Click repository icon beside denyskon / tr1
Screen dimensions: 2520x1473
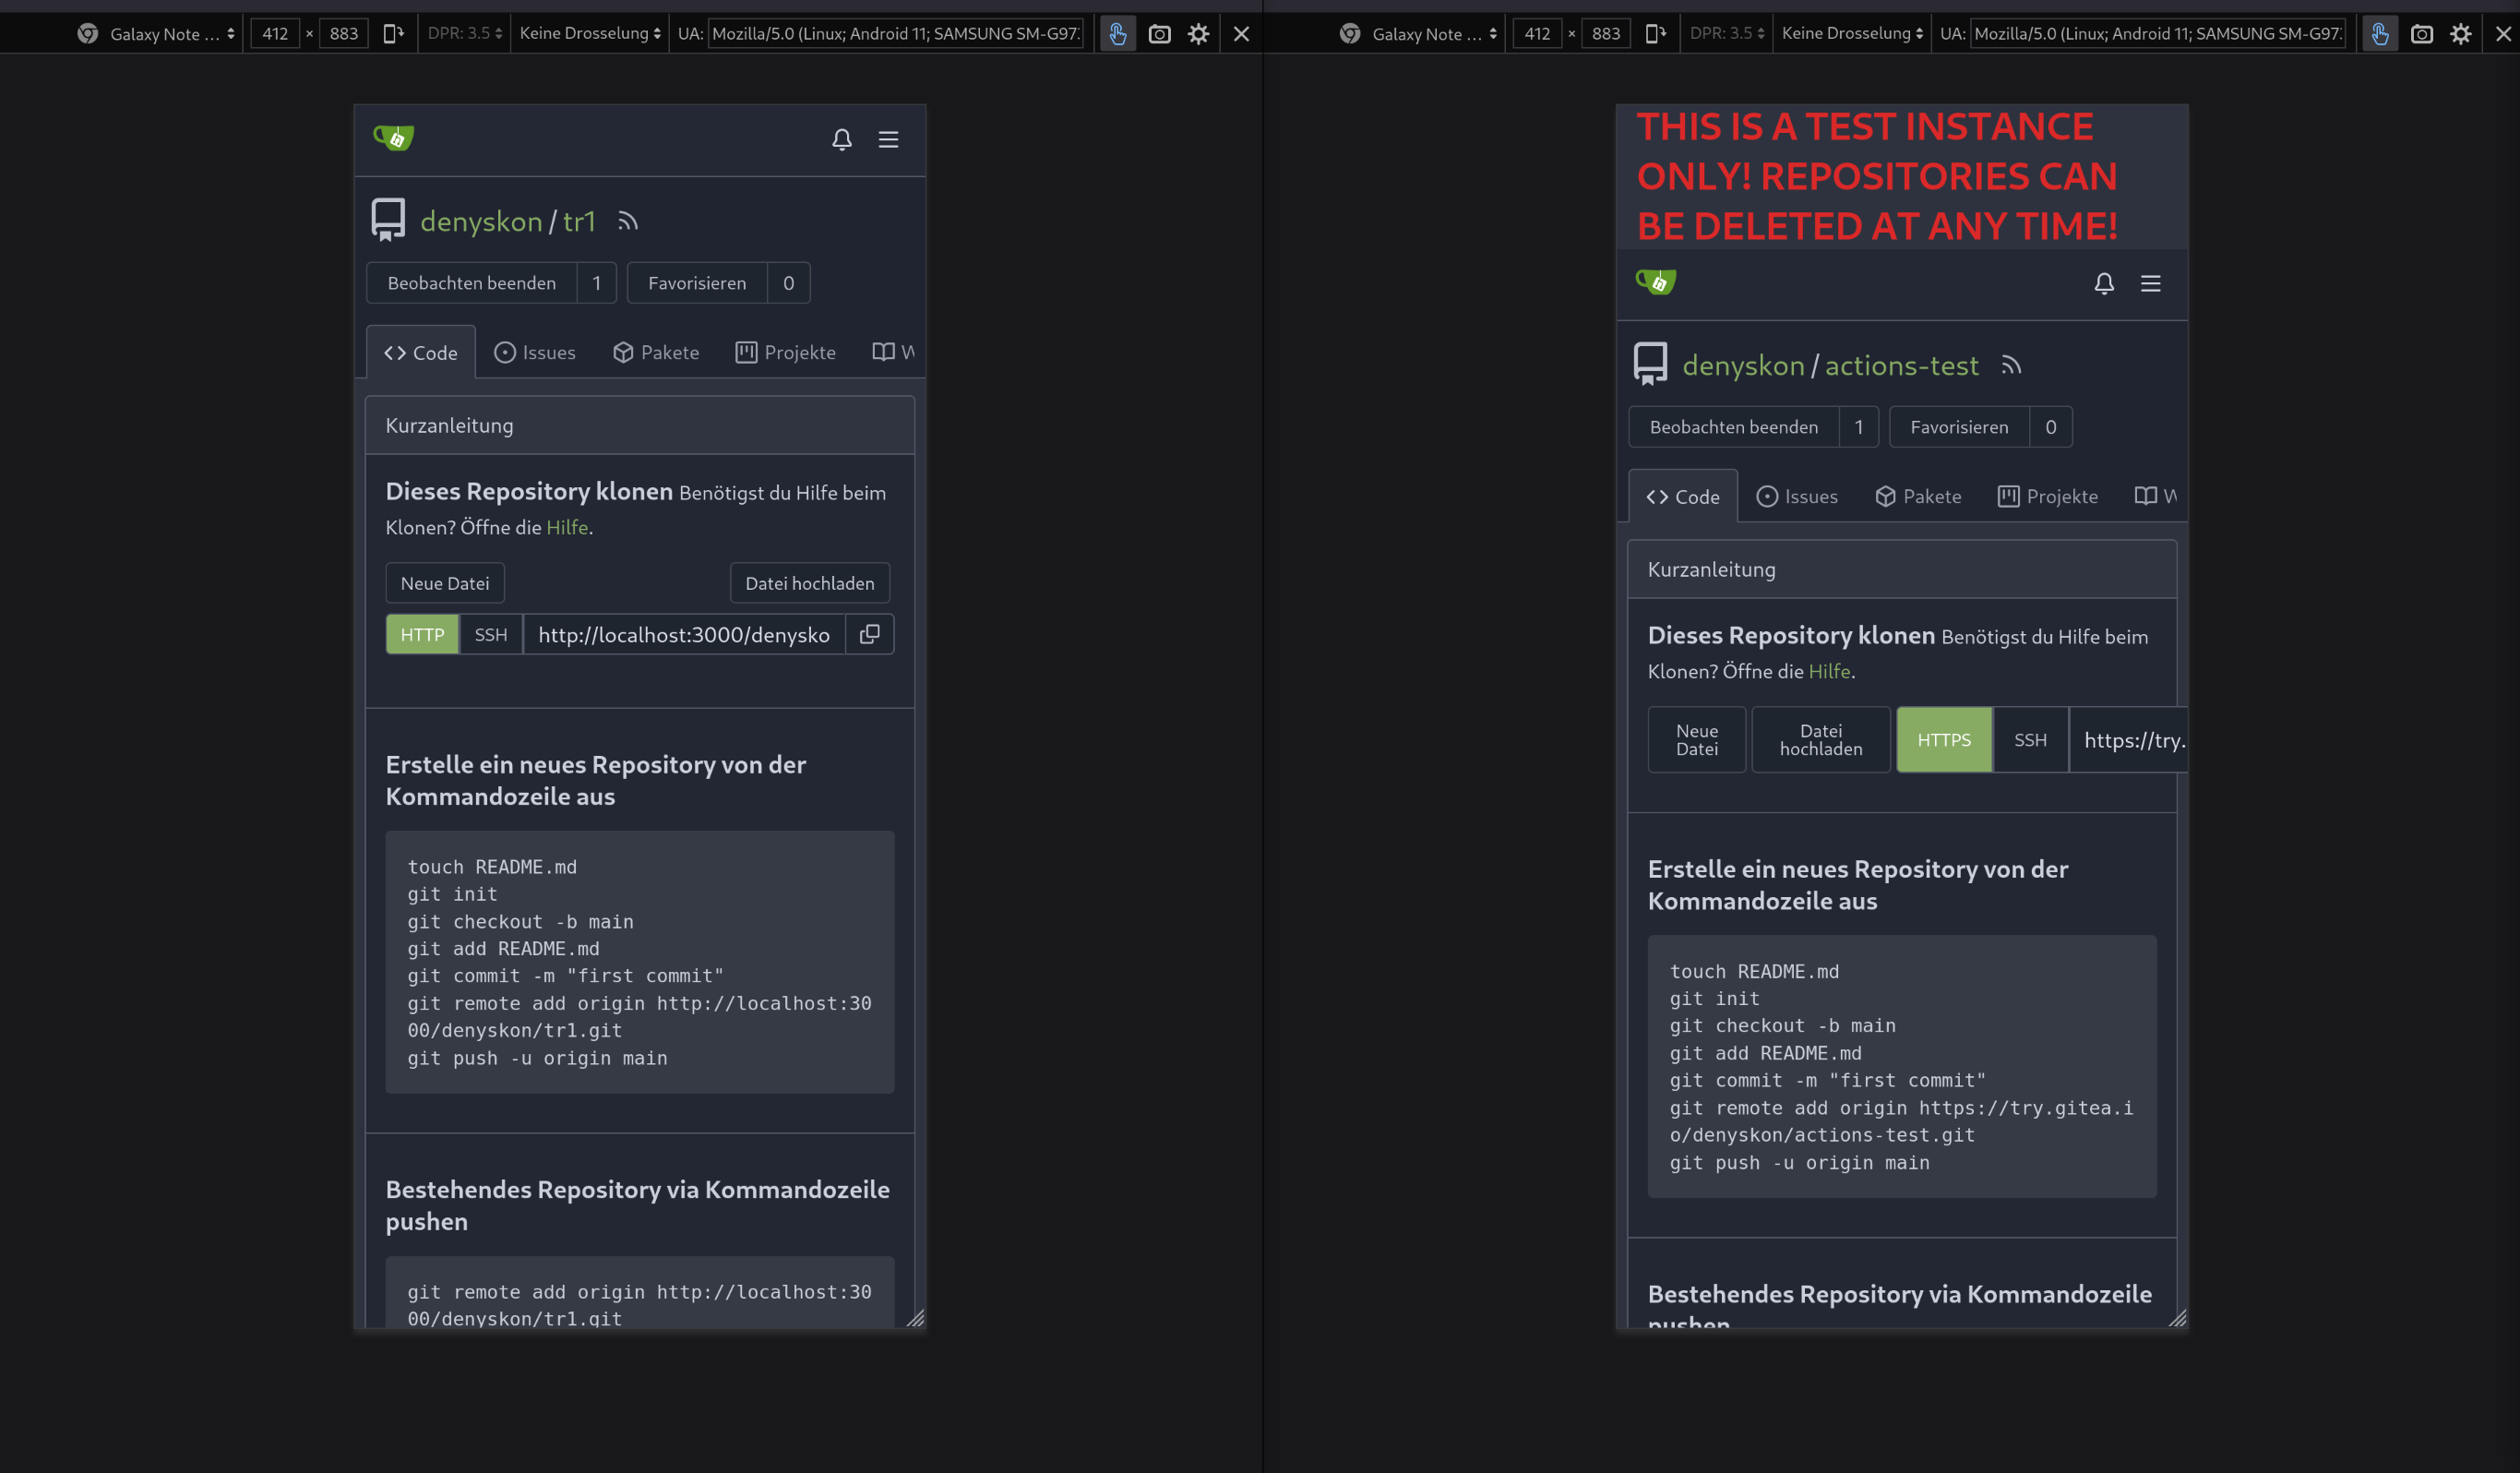coord(388,219)
